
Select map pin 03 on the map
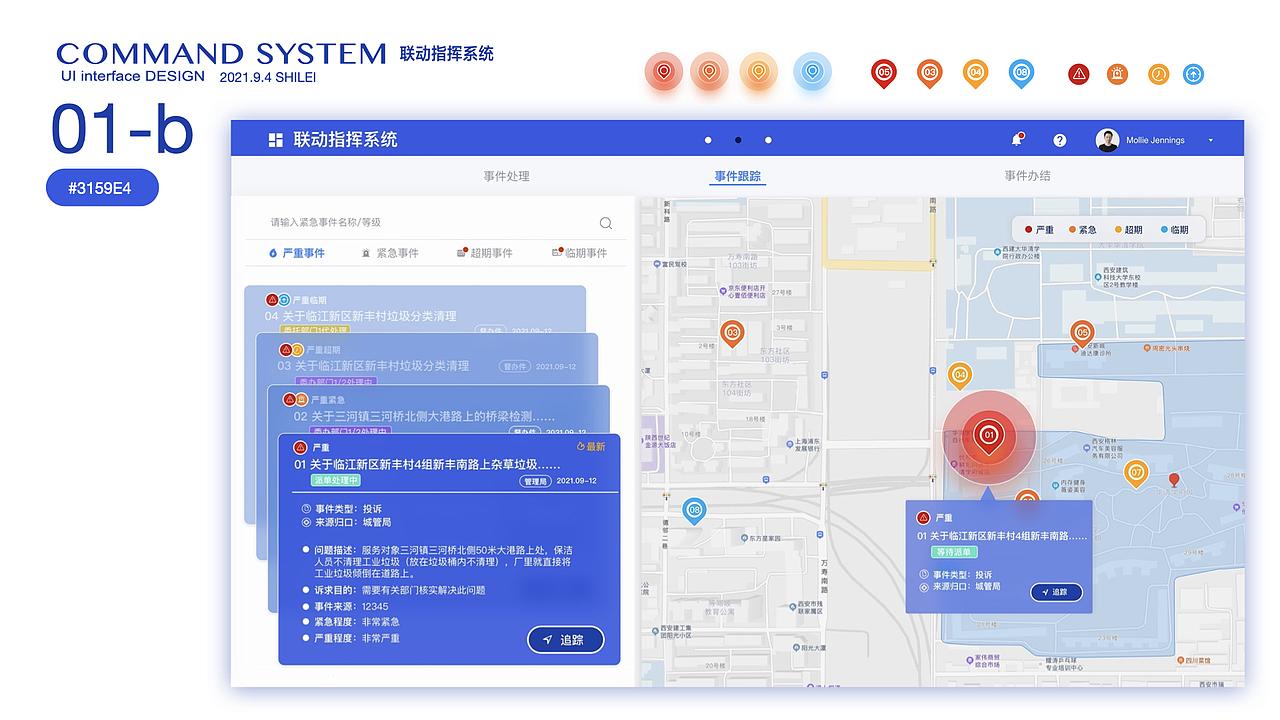click(732, 333)
